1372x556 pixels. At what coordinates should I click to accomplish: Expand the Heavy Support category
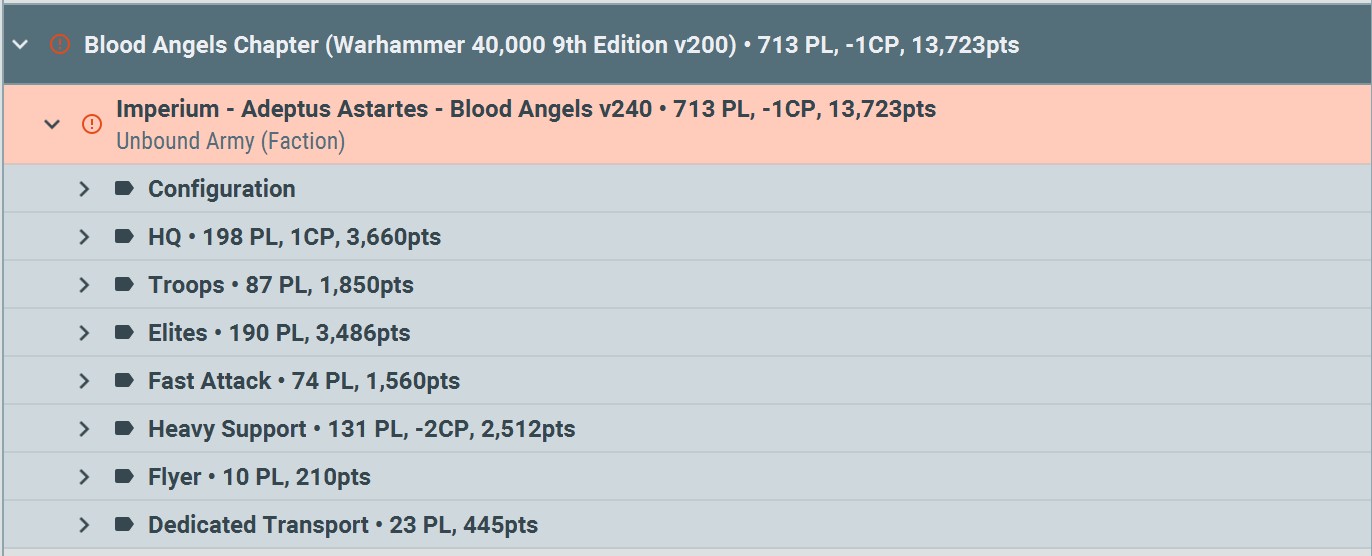pyautogui.click(x=85, y=429)
